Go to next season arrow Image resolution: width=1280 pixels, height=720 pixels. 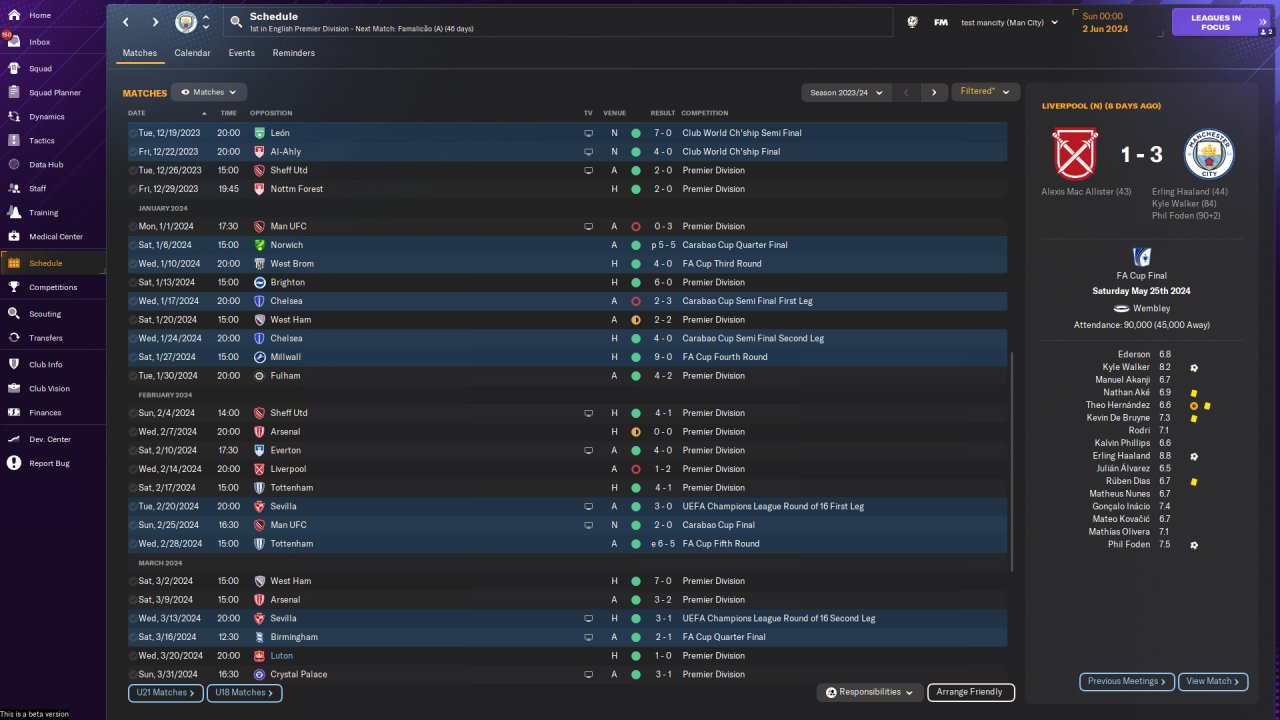click(934, 92)
